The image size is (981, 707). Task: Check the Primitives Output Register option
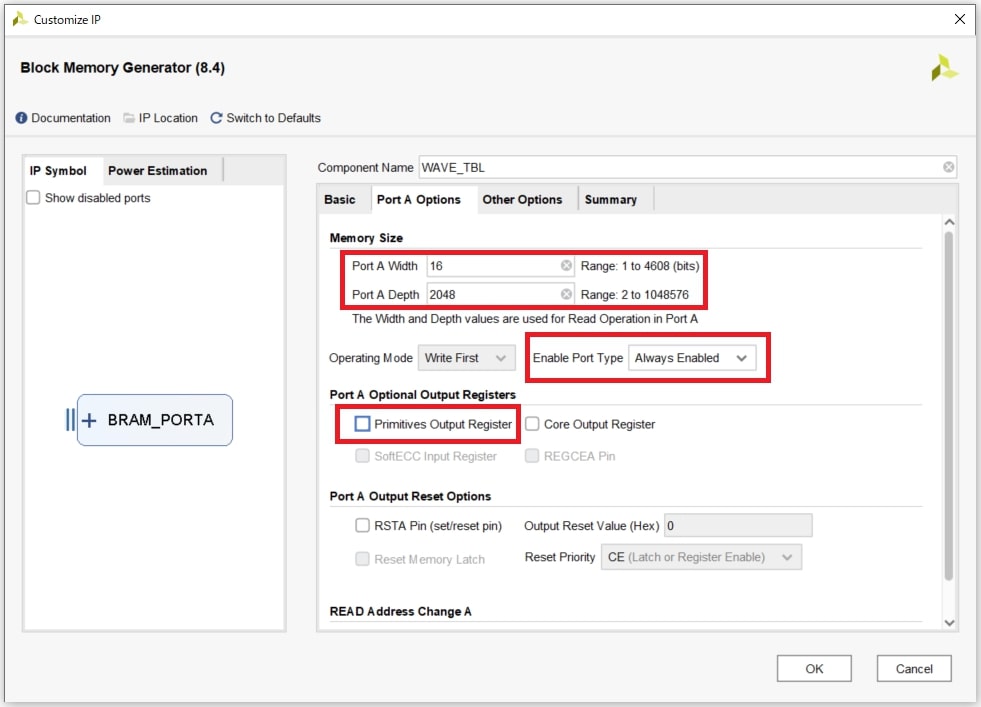[362, 424]
